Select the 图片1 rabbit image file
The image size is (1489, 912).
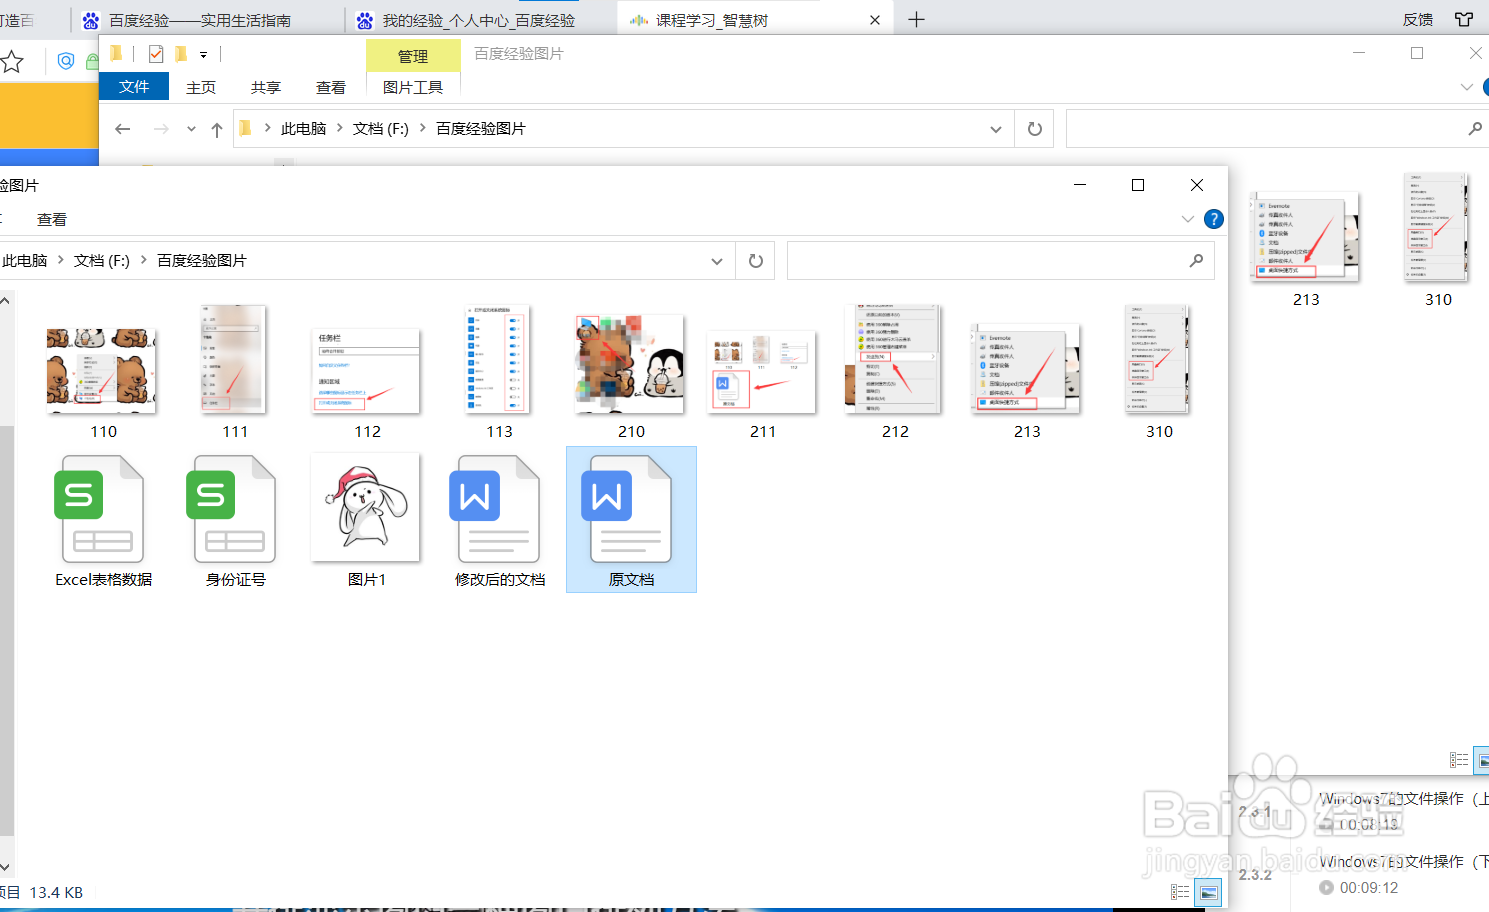pos(366,509)
